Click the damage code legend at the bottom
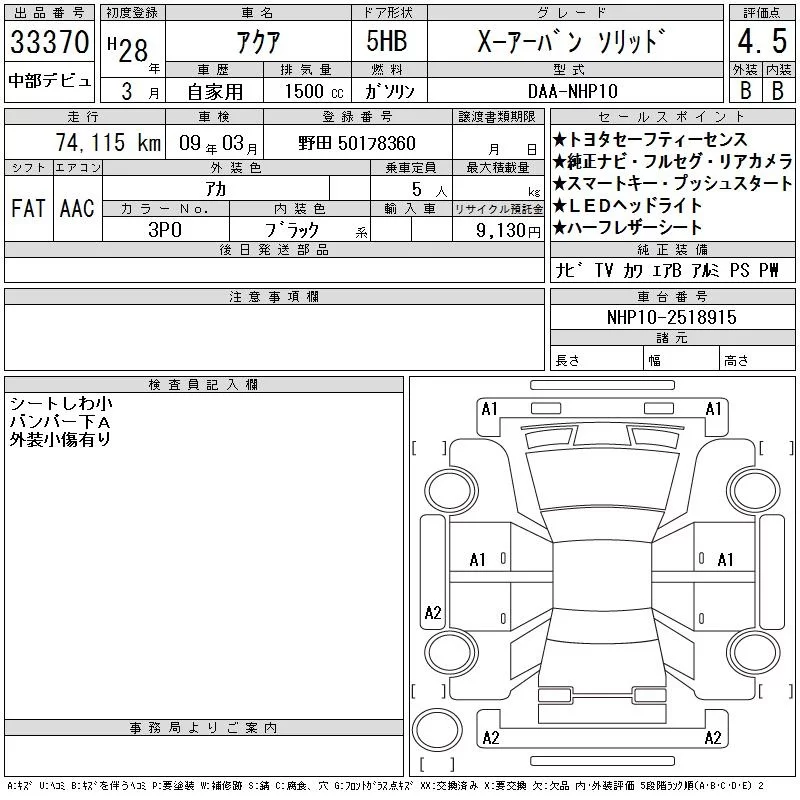Screen dimensions: 800x800 tap(386, 786)
